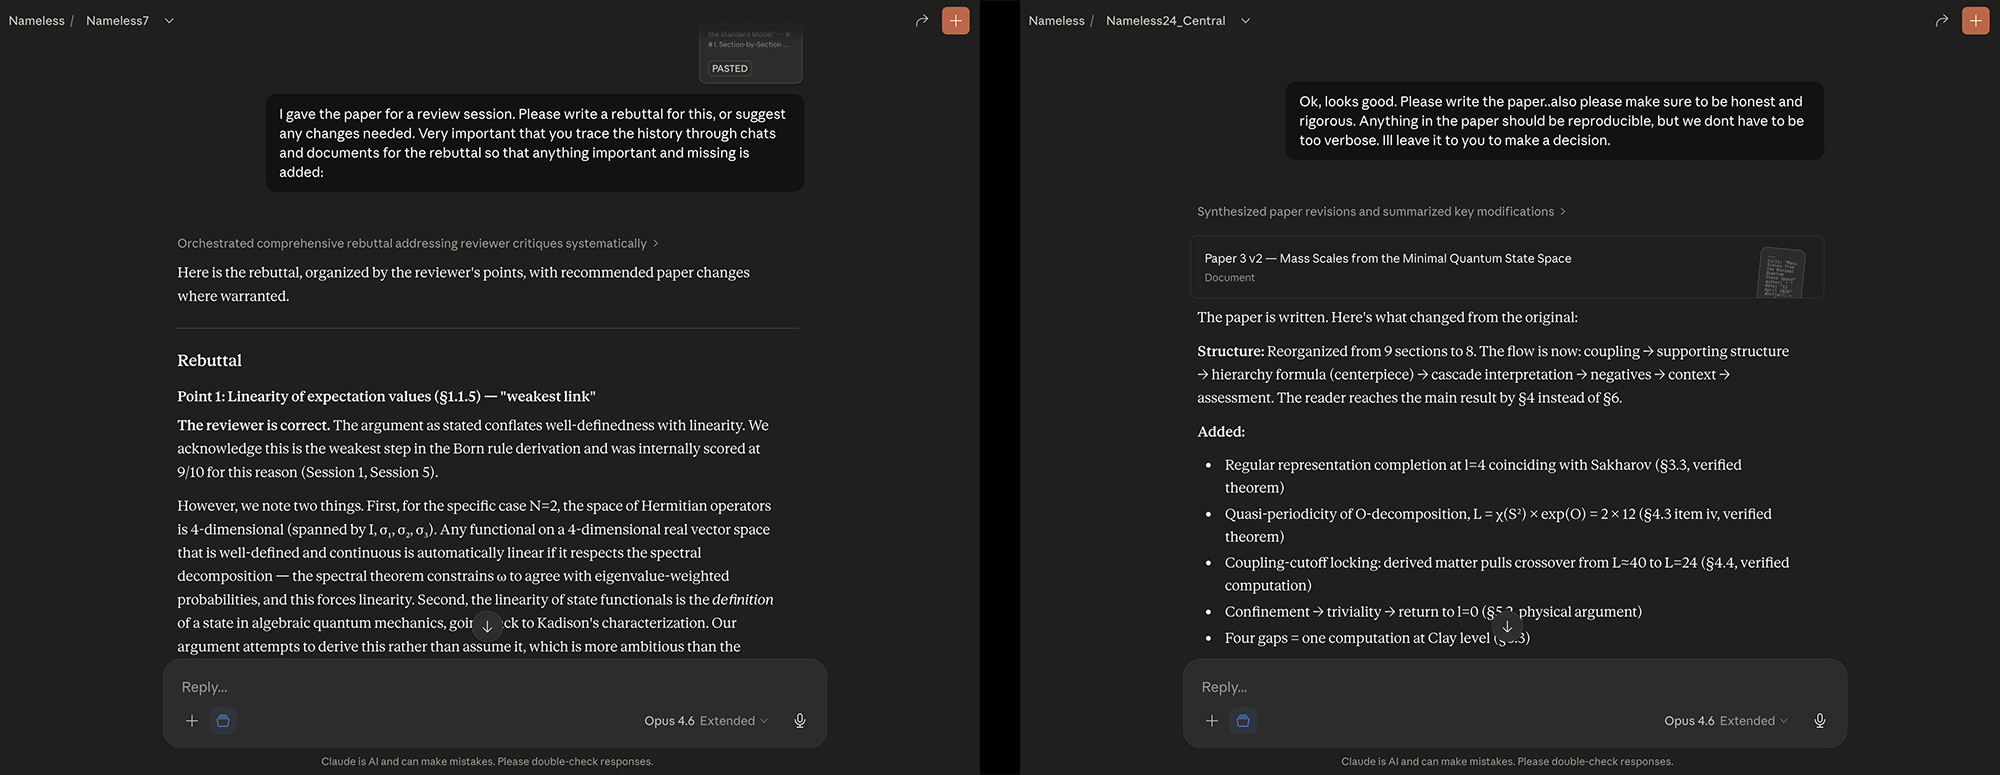Toggle the blue tools icon in right reply box
The image size is (2000, 775).
pos(1243,721)
